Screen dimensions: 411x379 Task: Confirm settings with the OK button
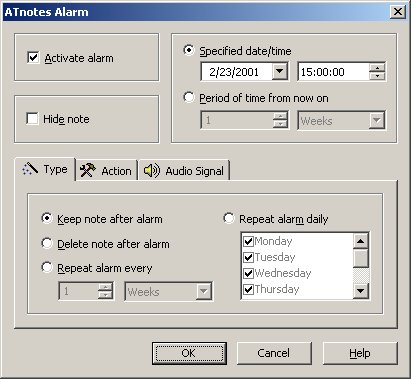[189, 353]
